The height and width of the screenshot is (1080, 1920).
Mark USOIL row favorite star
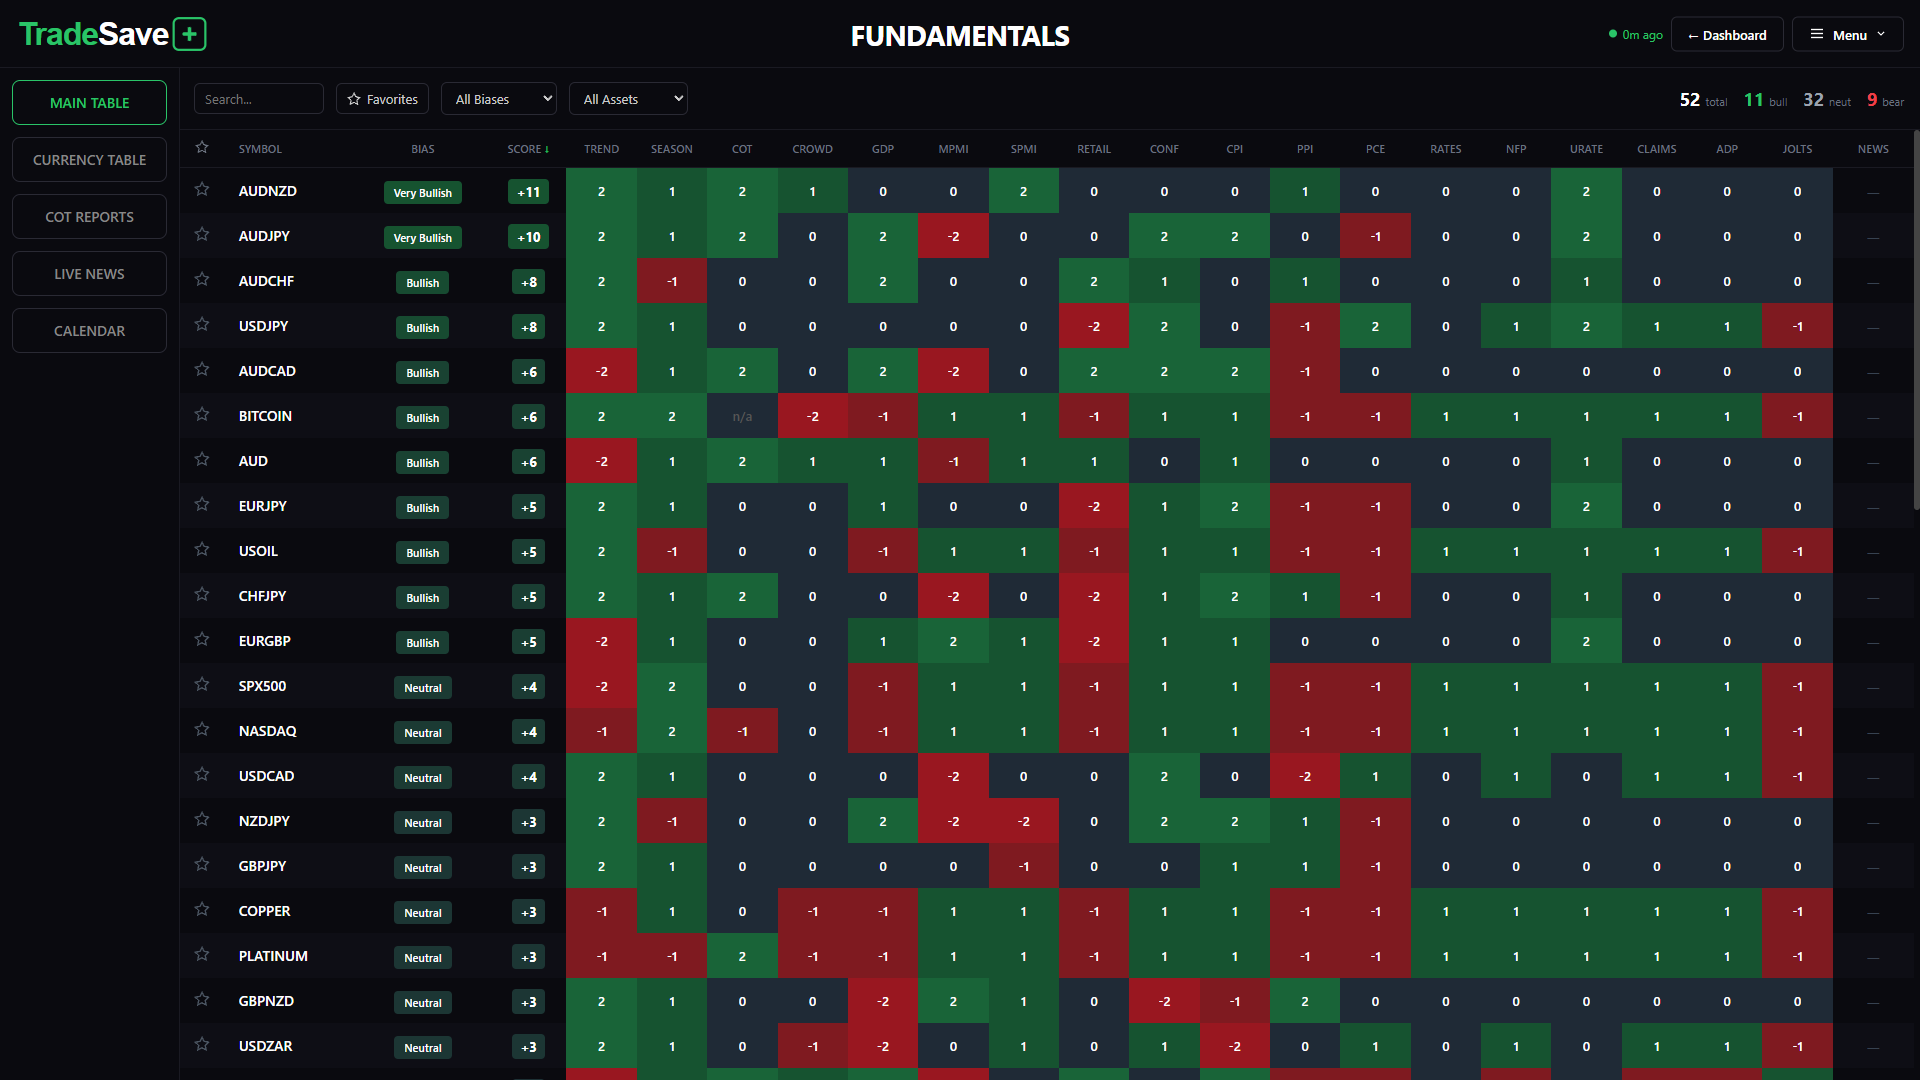[202, 550]
